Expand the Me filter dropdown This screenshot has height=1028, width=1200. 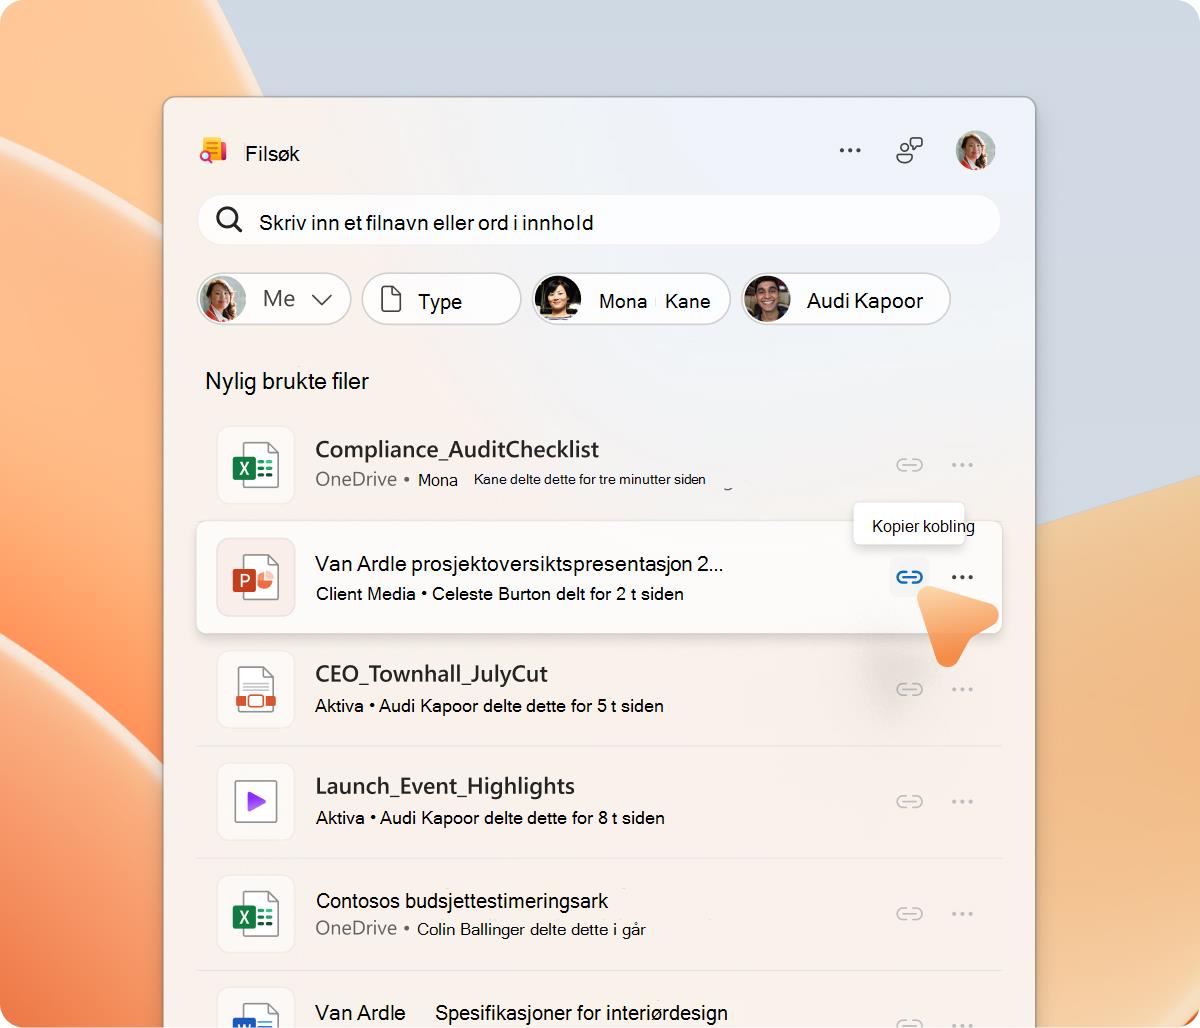[x=274, y=299]
